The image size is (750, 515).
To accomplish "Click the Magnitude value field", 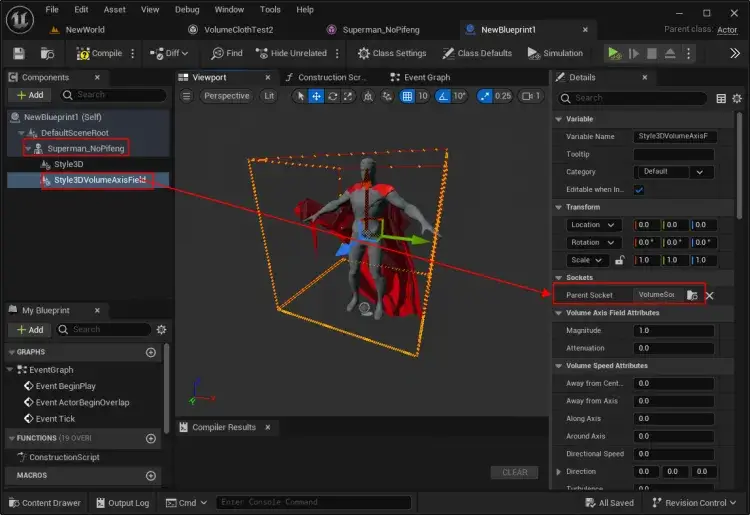I will [x=673, y=330].
